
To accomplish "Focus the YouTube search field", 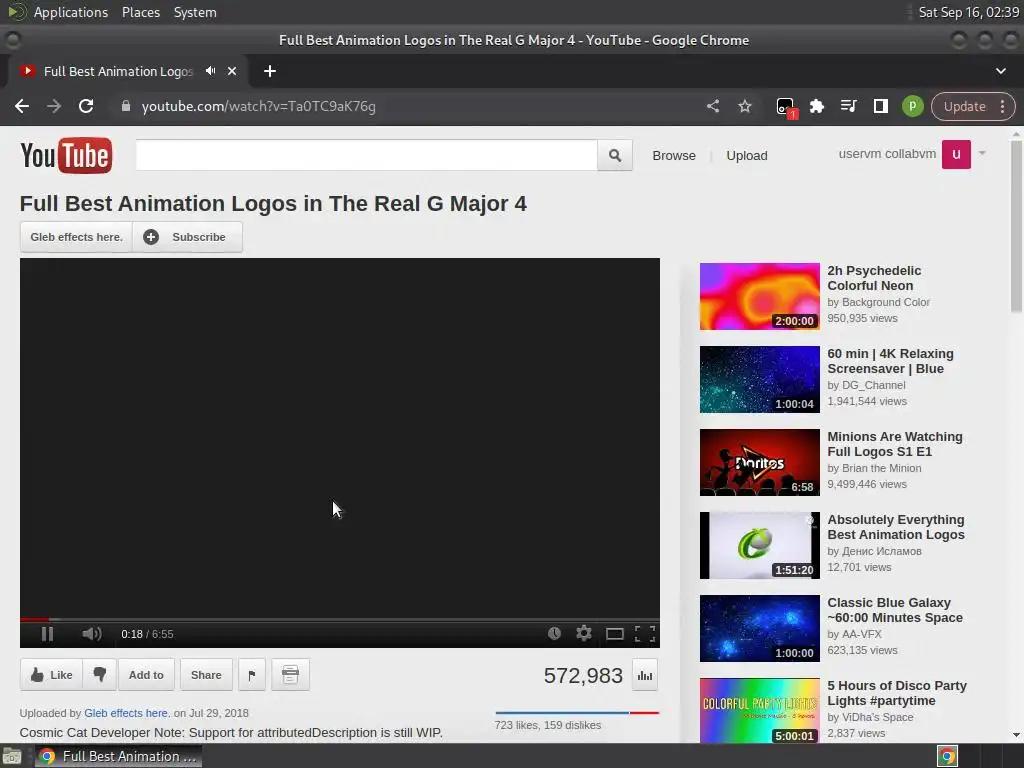I will pos(366,155).
